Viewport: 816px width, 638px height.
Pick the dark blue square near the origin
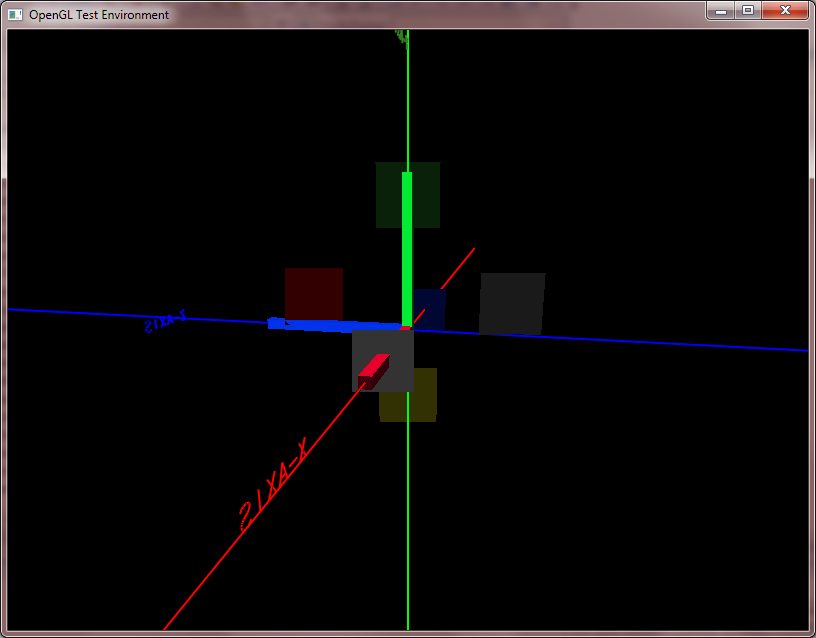coord(433,304)
